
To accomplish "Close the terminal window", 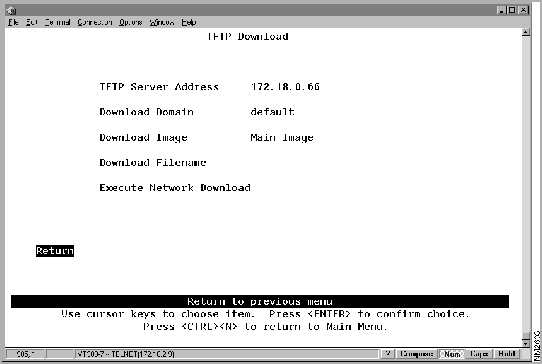I will click(524, 10).
